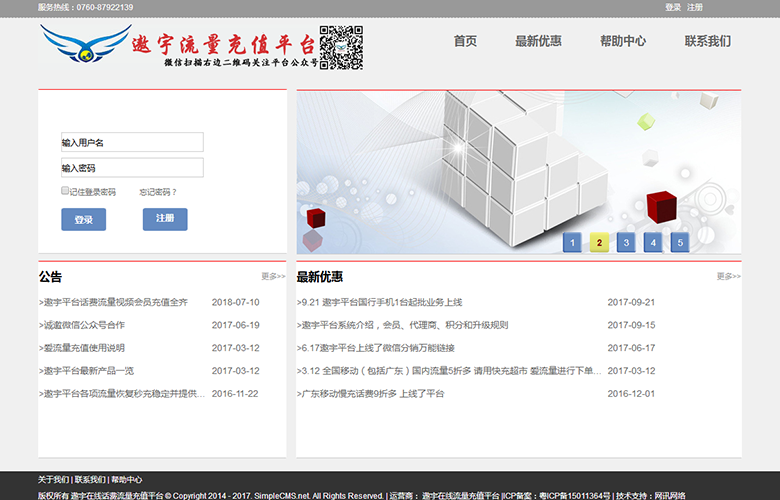Show banner slide 5
The width and height of the screenshot is (780, 500).
click(x=680, y=242)
